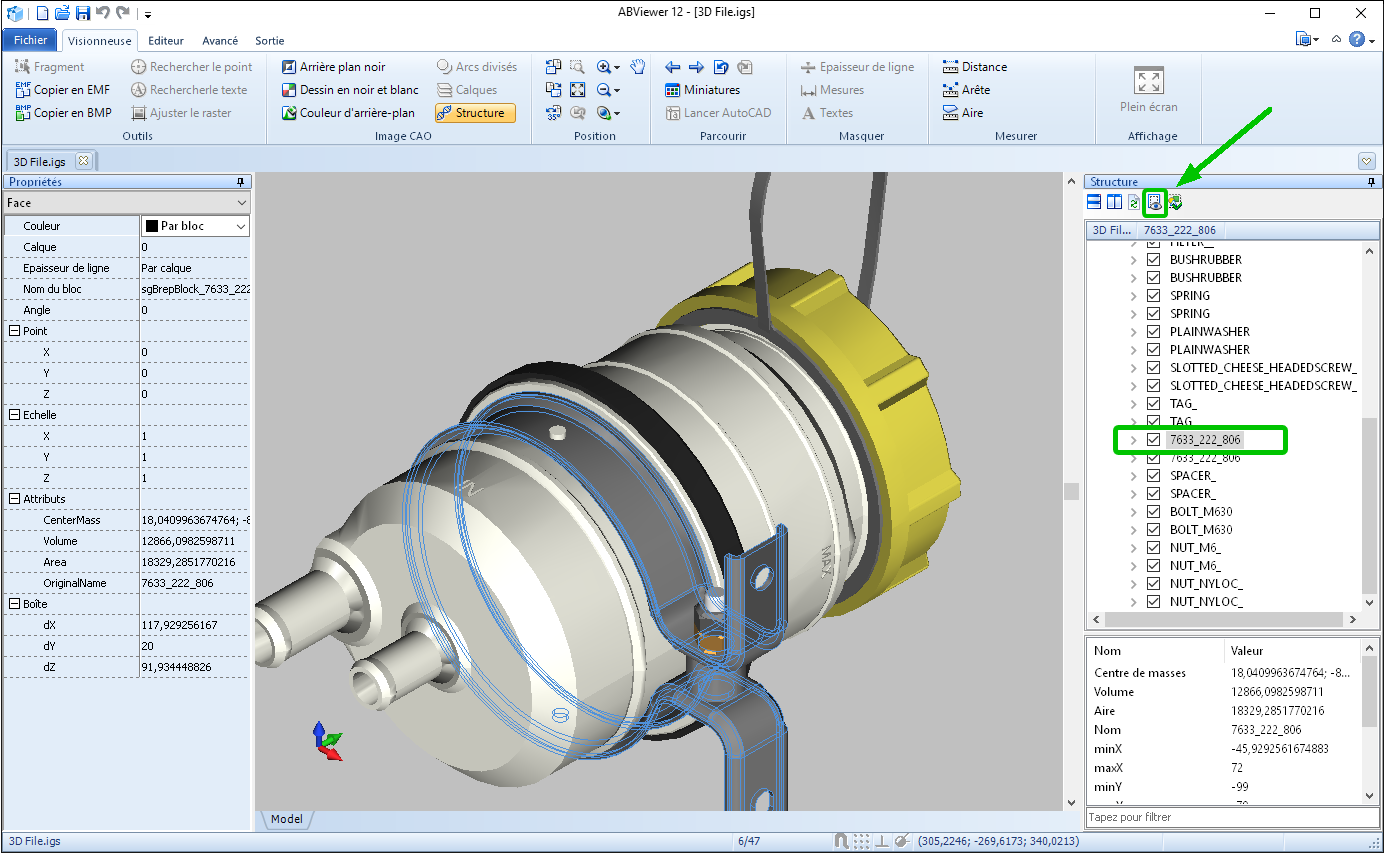This screenshot has height=861, width=1385.
Task: Click the fit-to-window icon
Action: pos(577,90)
